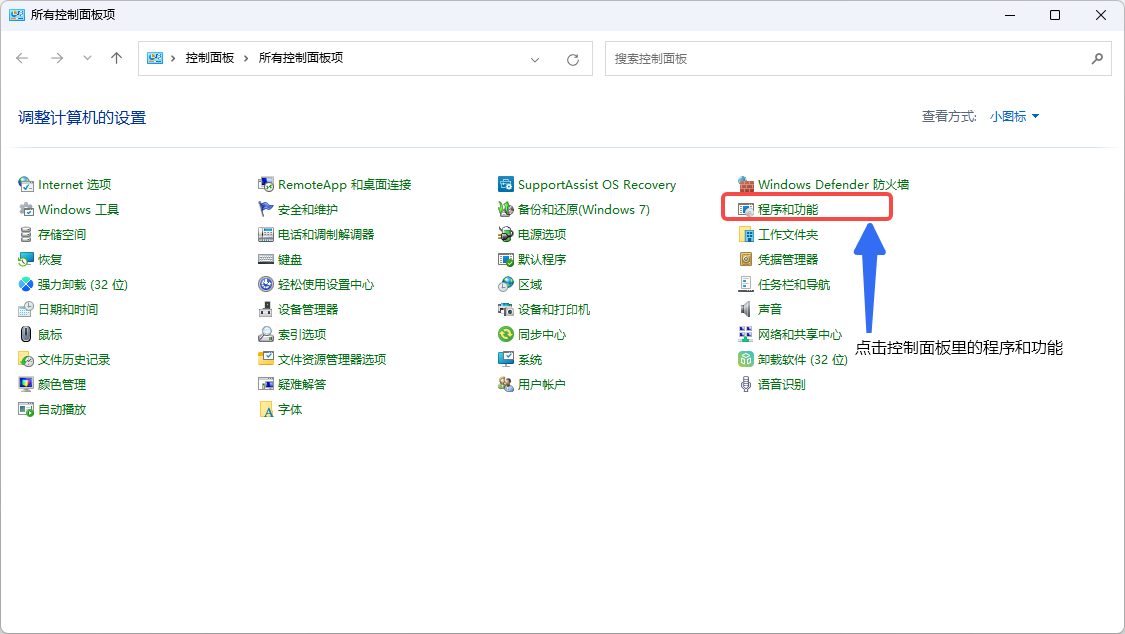This screenshot has height=634, width=1125.
Task: Open the 疑难解答 icon
Action: [266, 384]
